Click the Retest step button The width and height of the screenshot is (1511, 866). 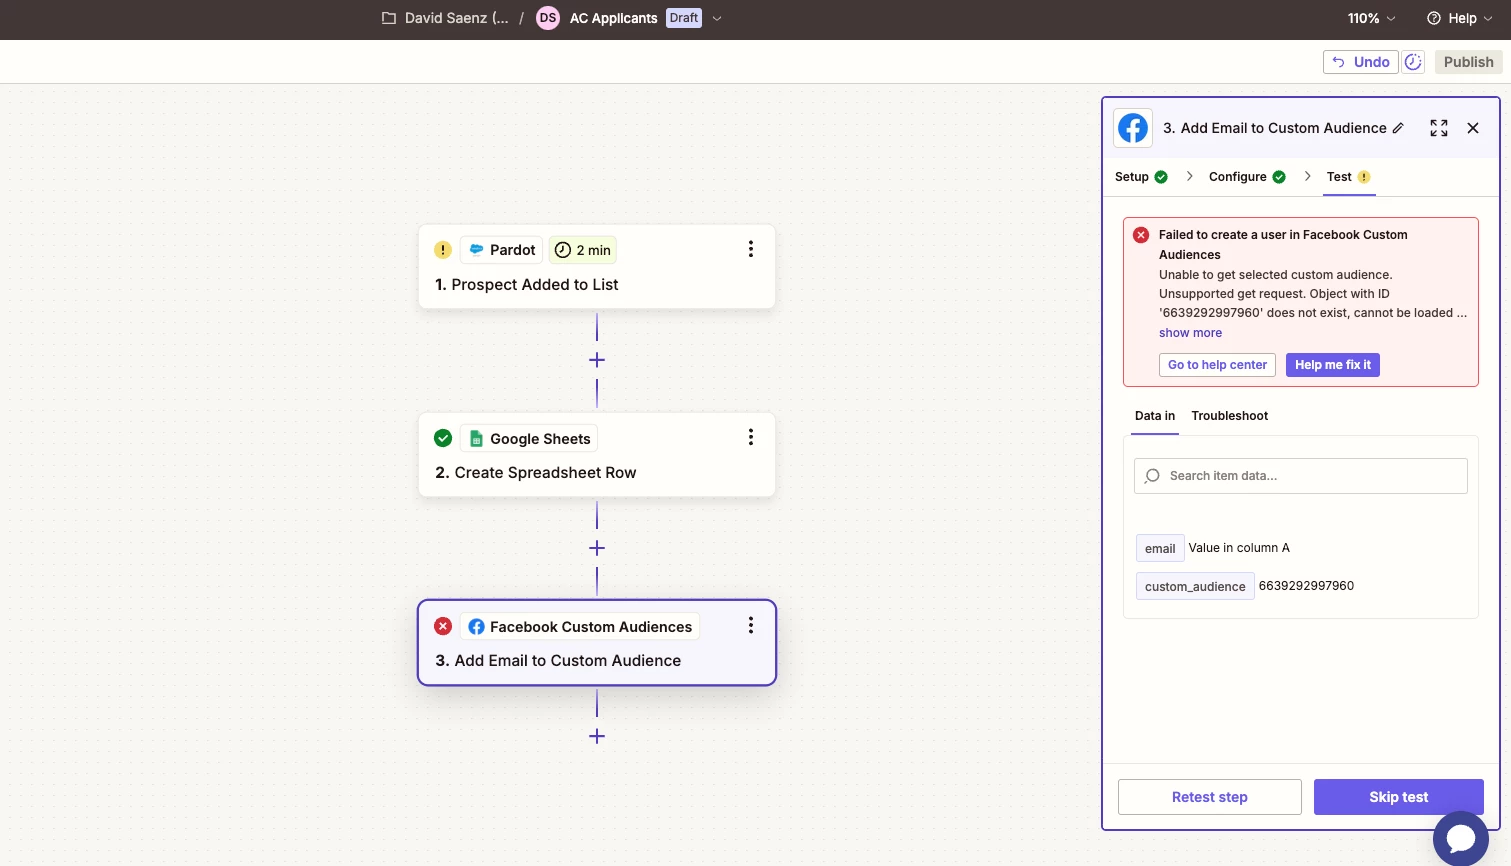(x=1210, y=797)
